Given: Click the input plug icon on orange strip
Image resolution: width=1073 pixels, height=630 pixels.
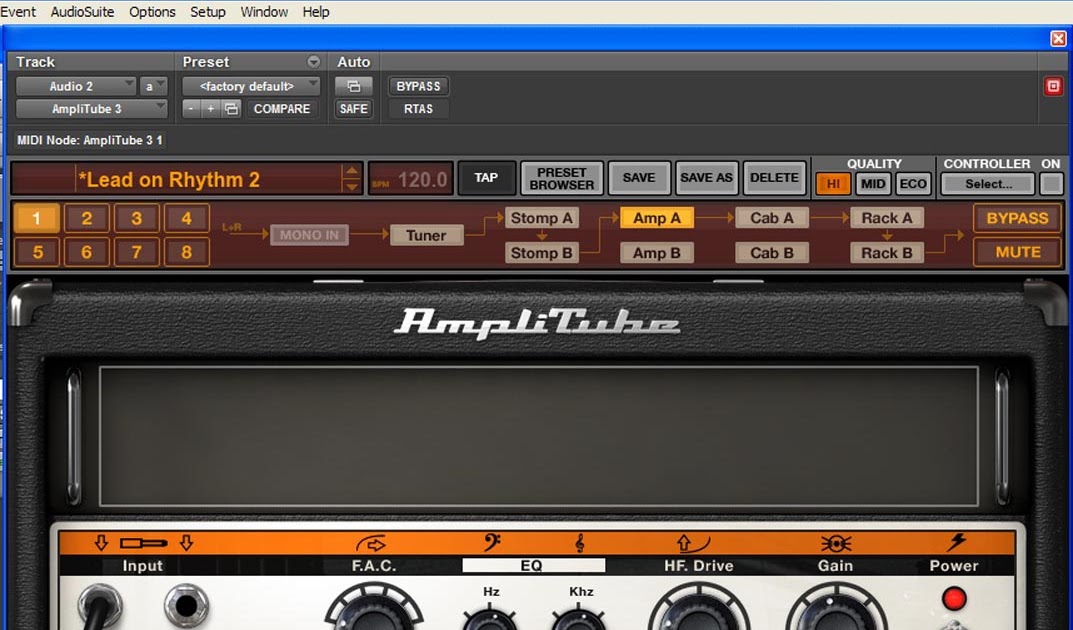Looking at the screenshot, I should 143,543.
